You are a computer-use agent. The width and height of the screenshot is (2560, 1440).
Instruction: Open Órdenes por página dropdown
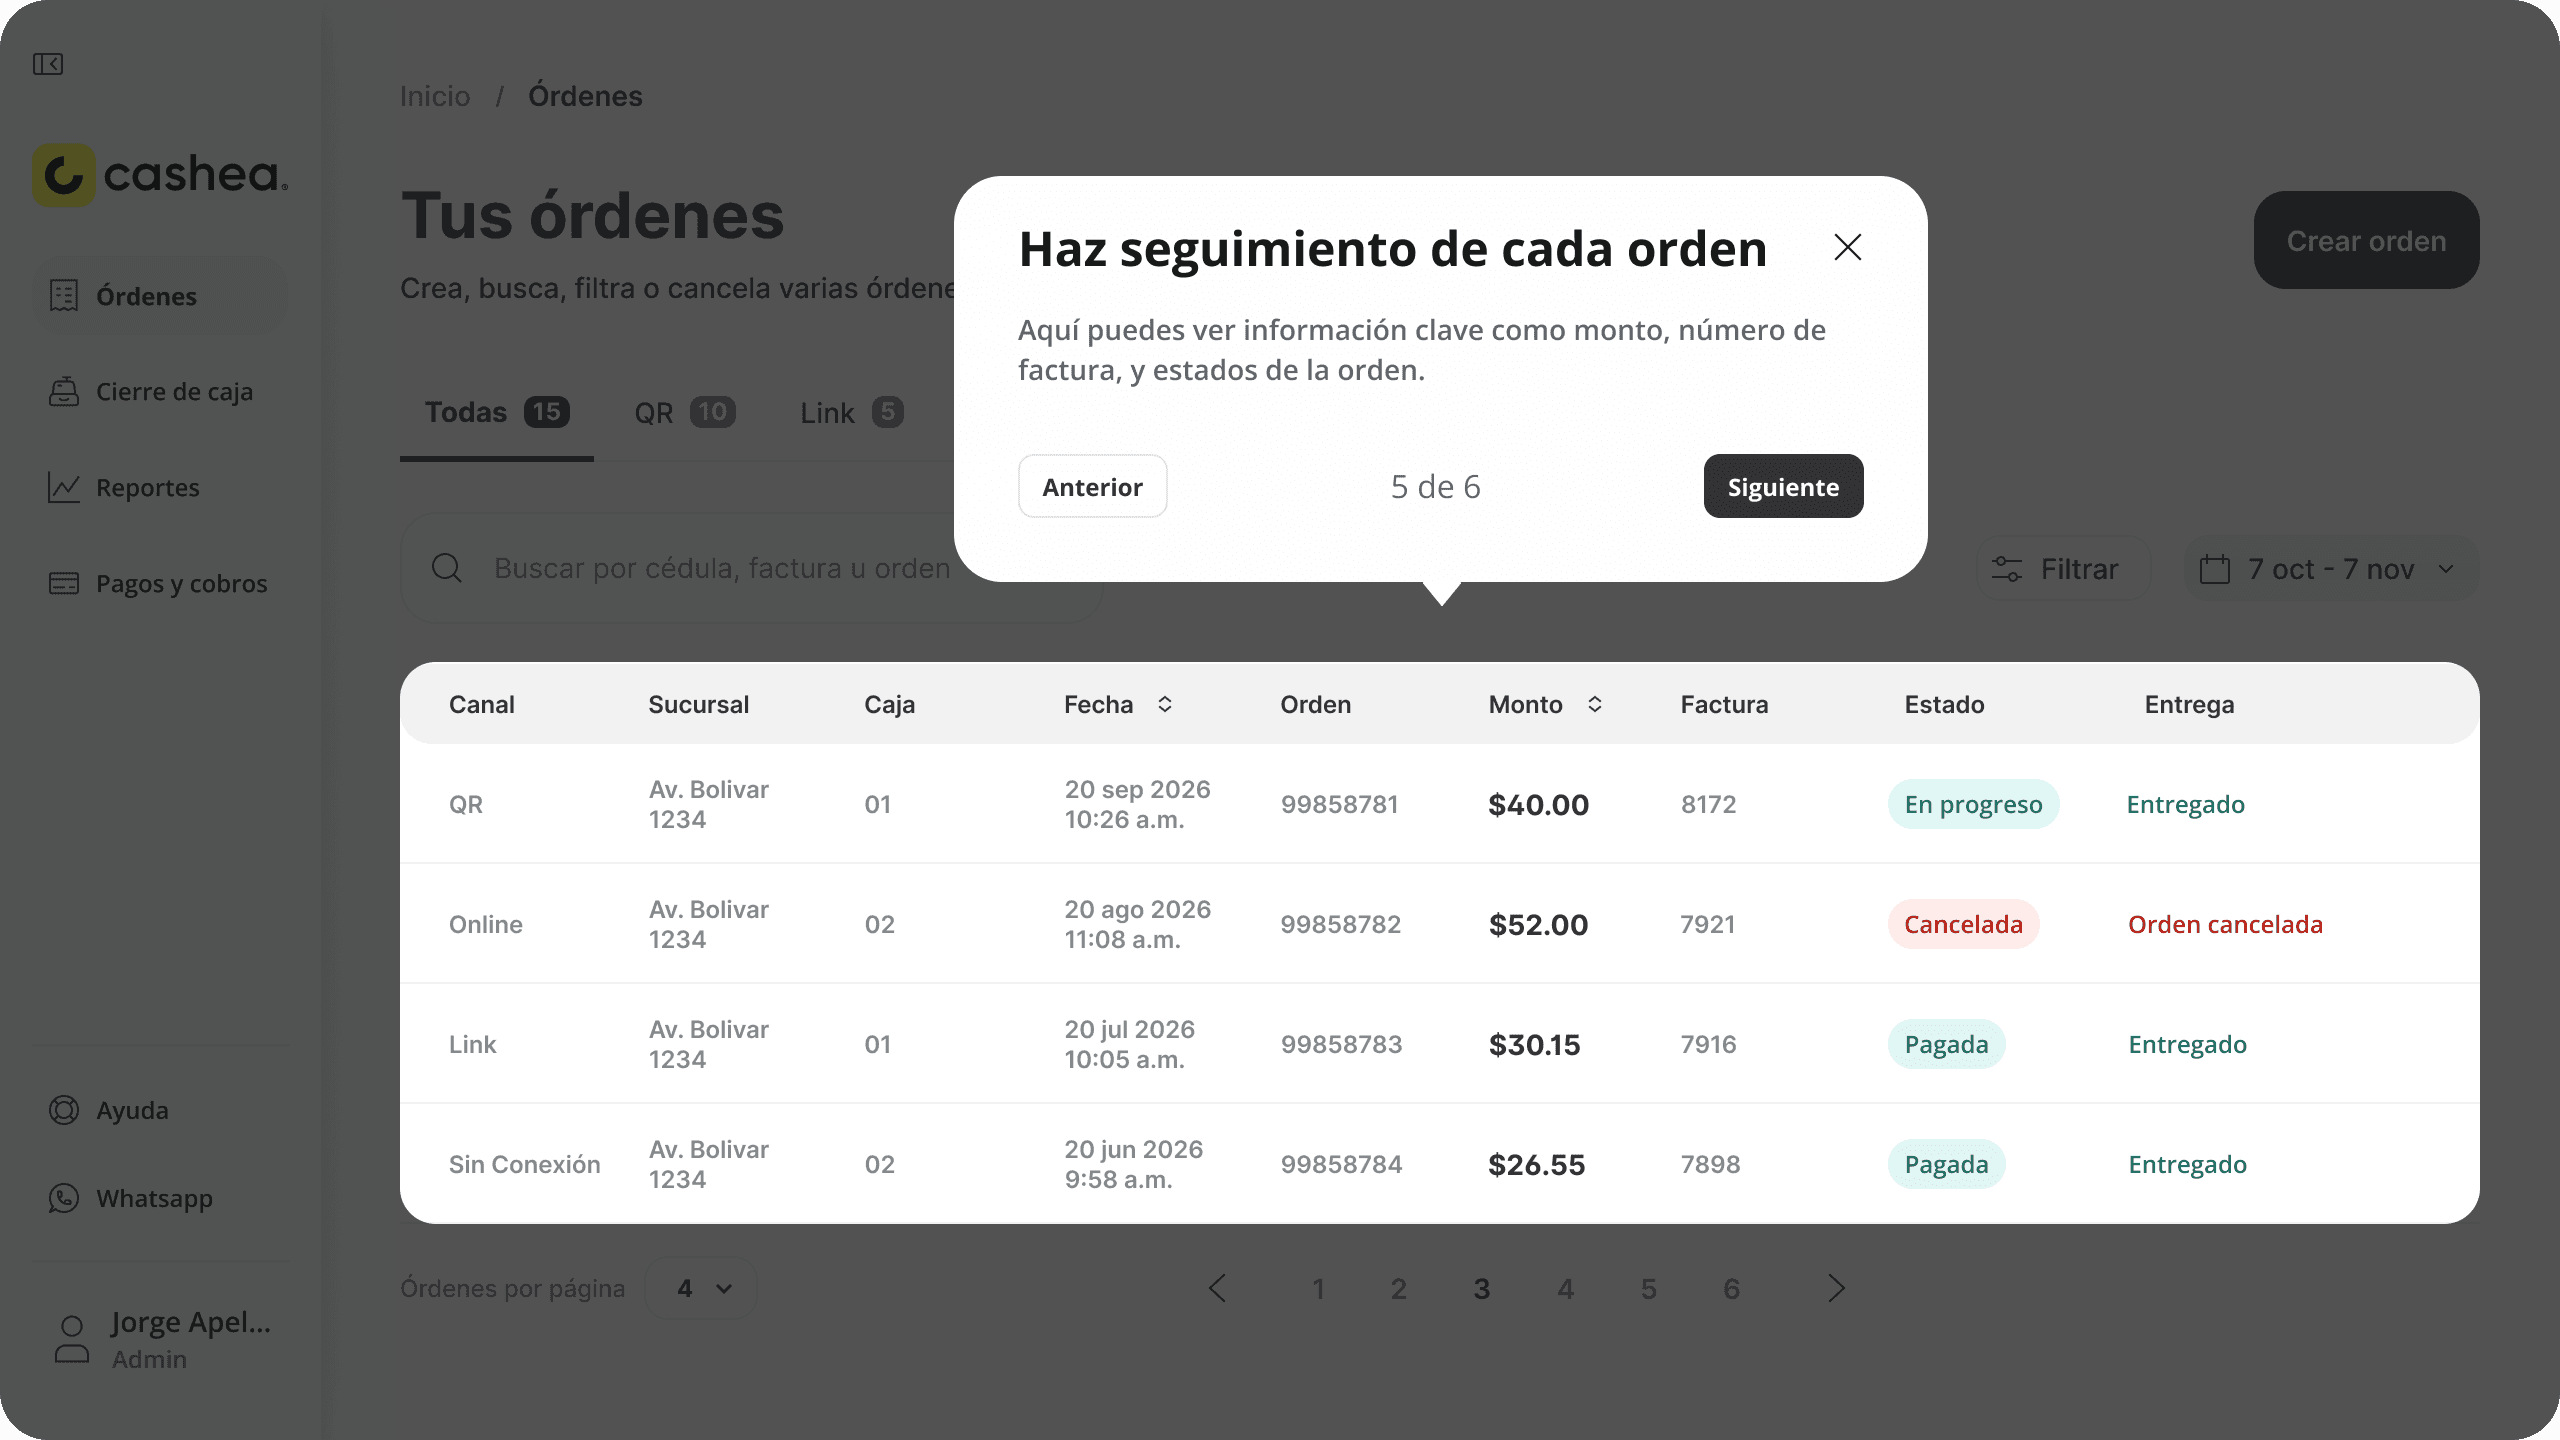[x=702, y=1288]
